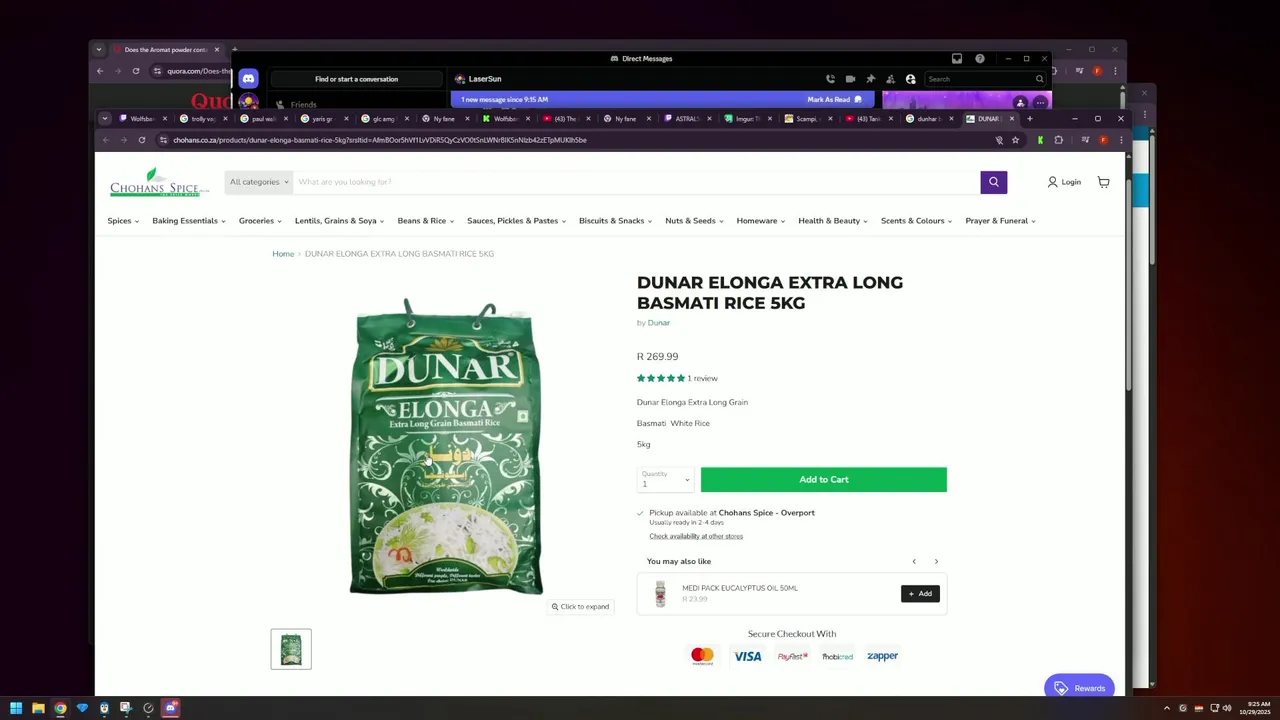The height and width of the screenshot is (720, 1280).
Task: Click the Discord home logo button
Action: [x=248, y=79]
